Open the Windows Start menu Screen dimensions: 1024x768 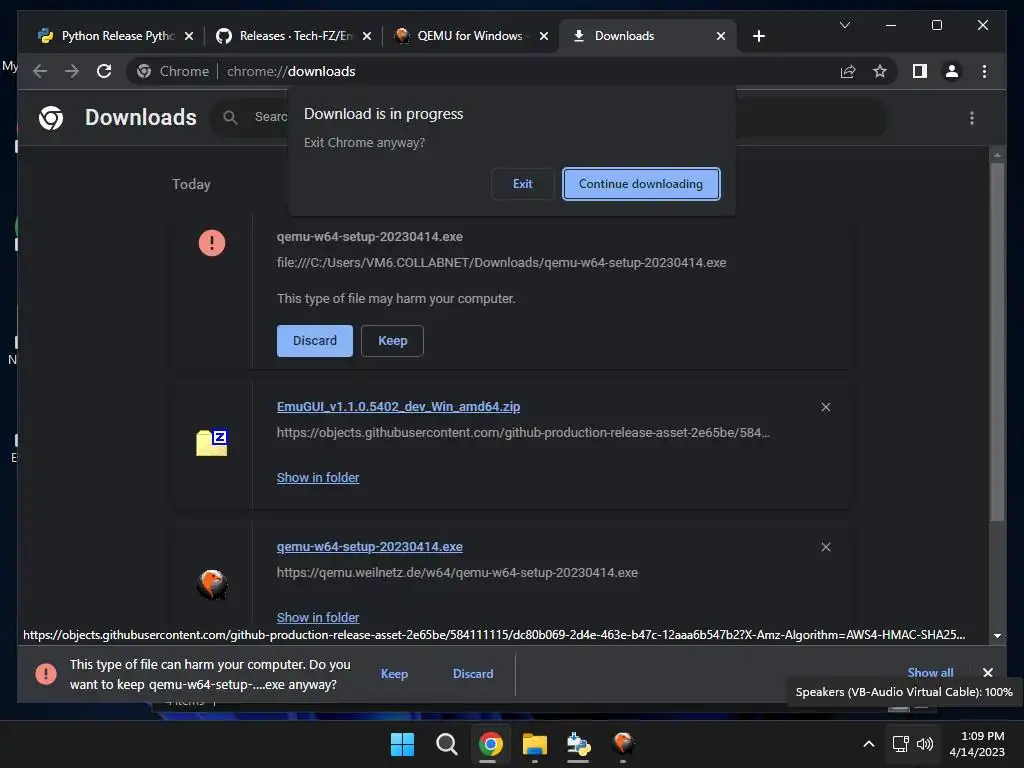coord(402,744)
